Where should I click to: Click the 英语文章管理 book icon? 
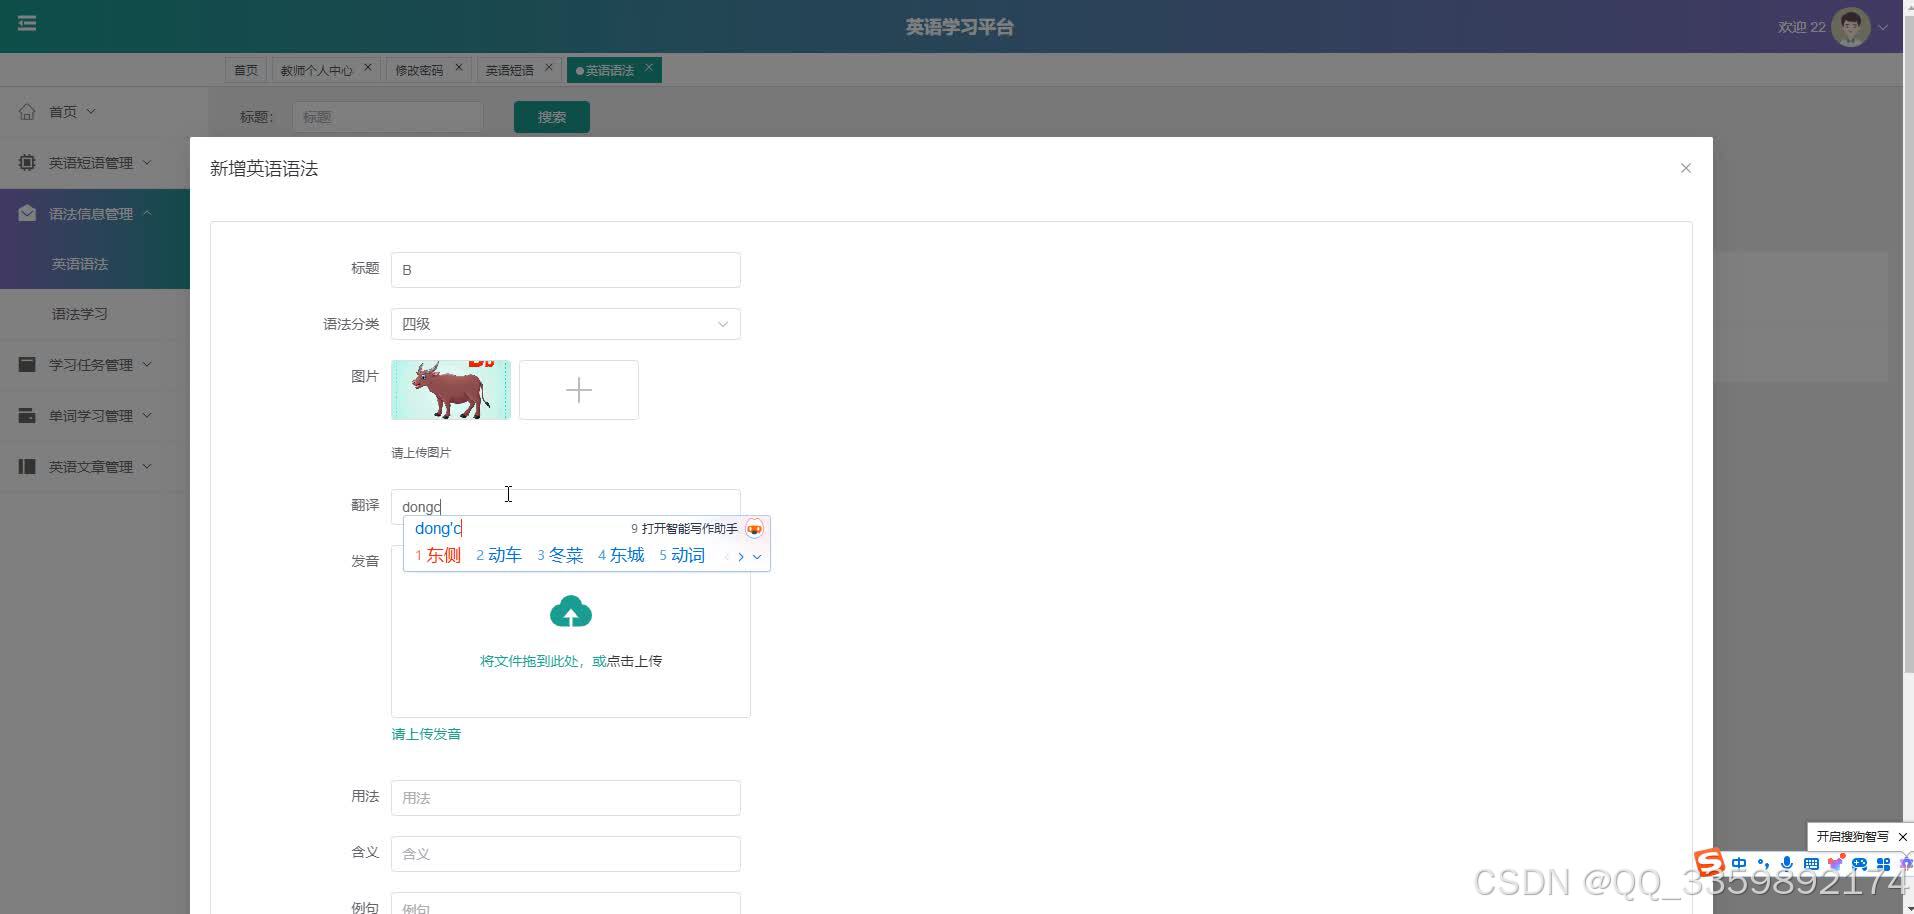pyautogui.click(x=27, y=466)
